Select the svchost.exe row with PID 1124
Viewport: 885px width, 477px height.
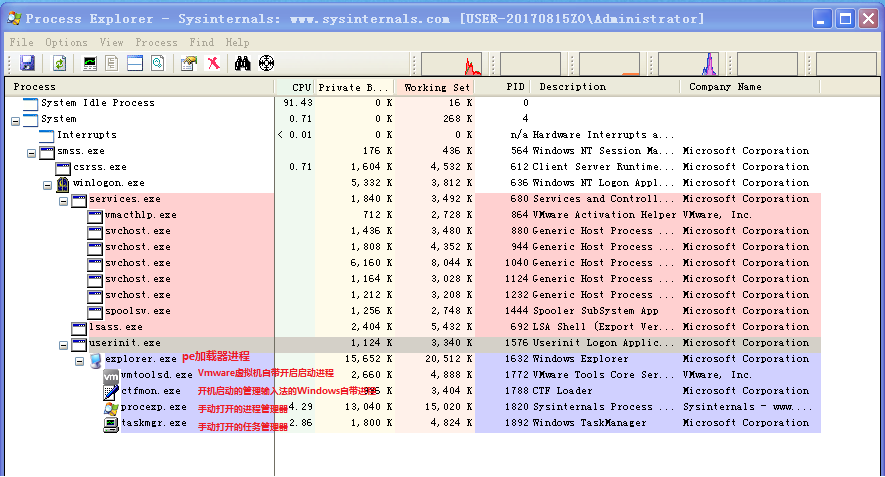point(413,279)
